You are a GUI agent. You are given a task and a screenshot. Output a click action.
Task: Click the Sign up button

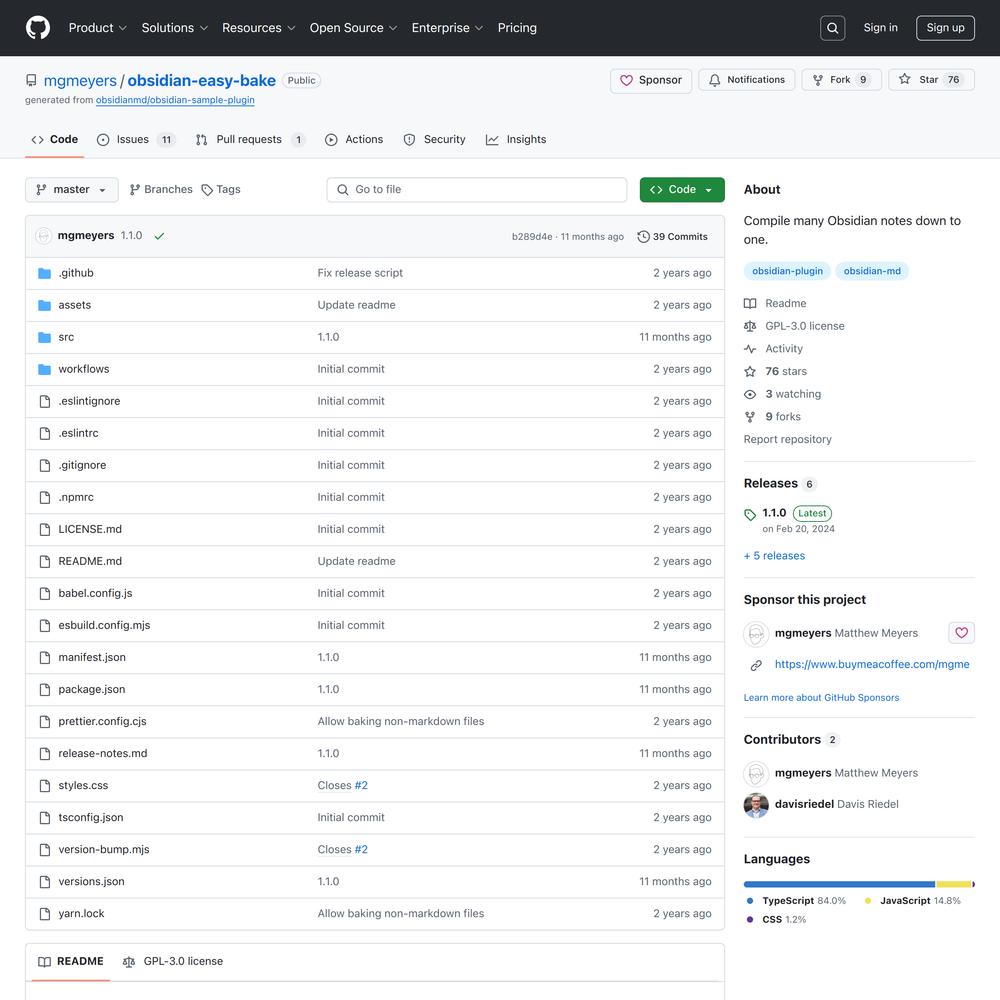pos(945,28)
